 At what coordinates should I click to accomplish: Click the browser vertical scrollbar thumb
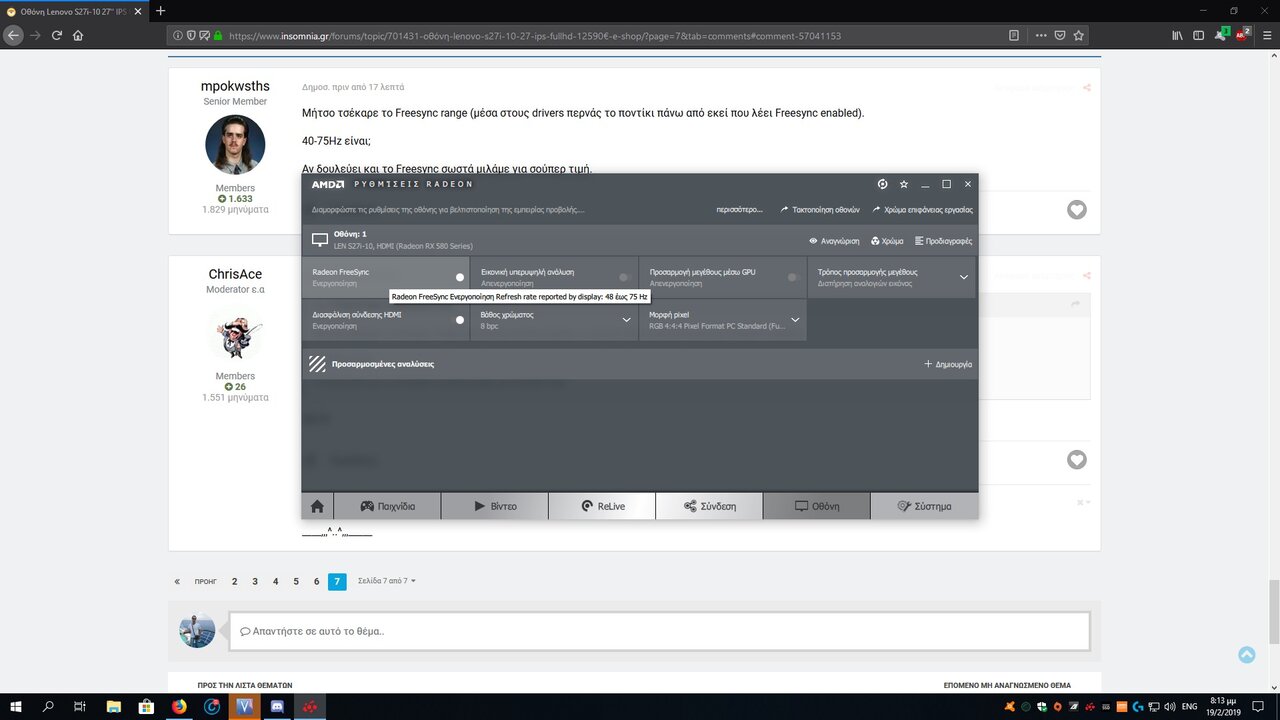[x=1274, y=610]
